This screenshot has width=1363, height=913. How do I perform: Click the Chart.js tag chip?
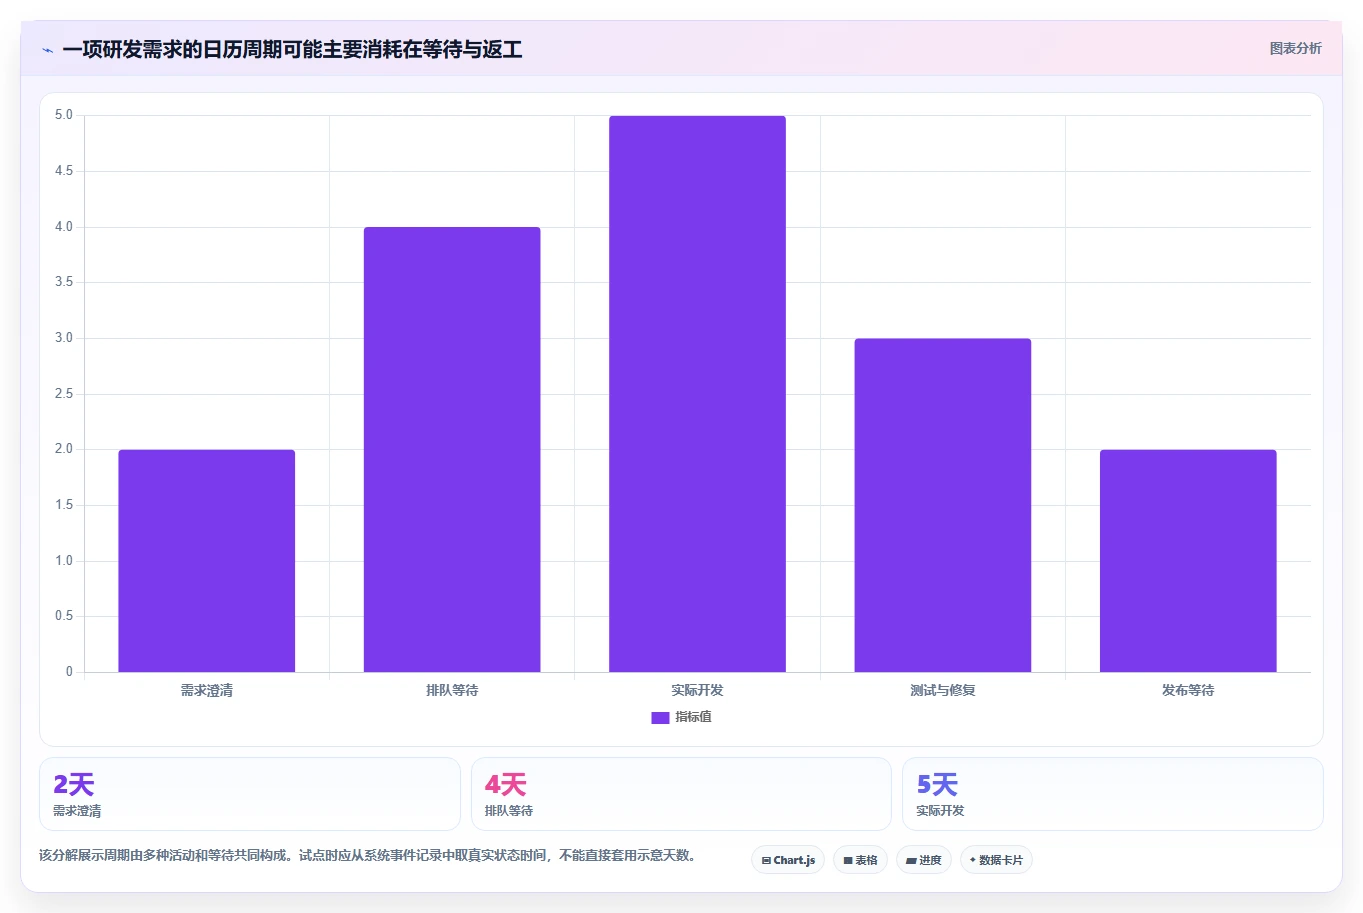pos(788,860)
